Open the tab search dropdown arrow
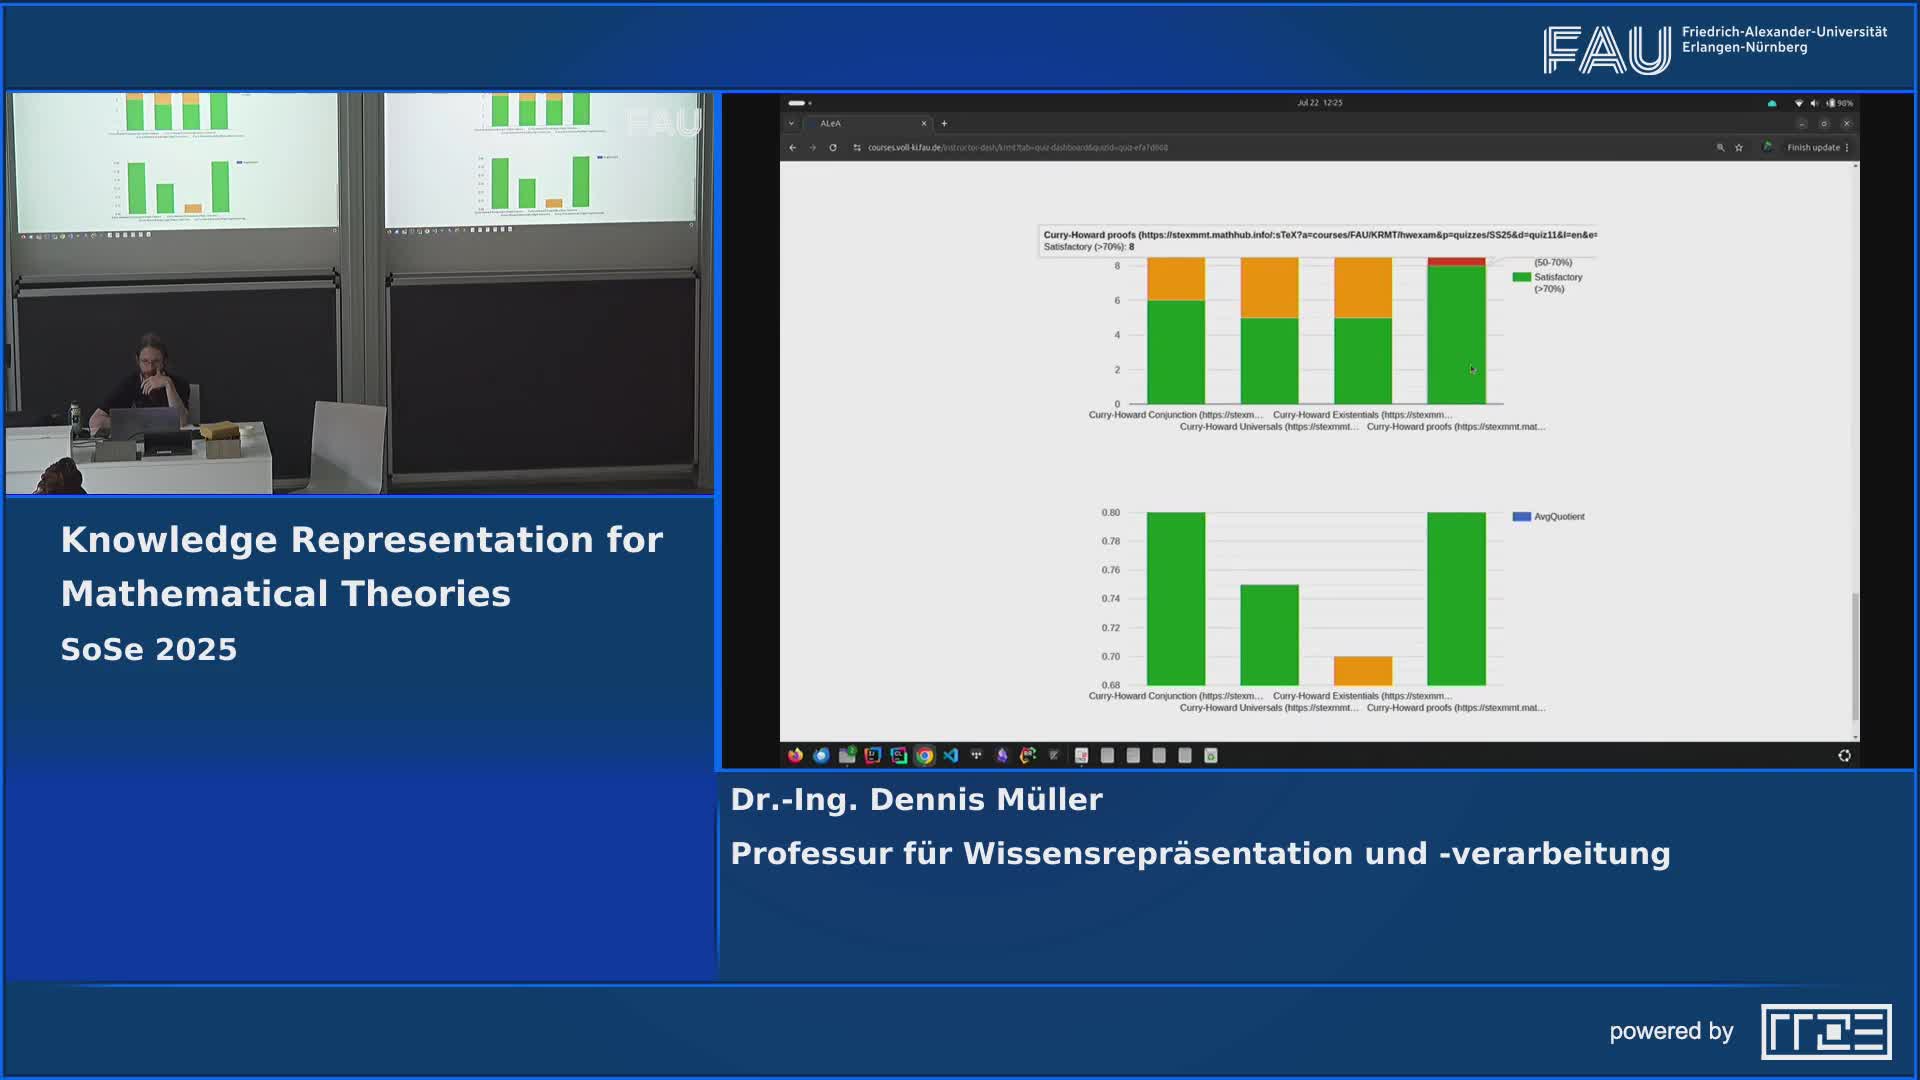1920x1080 pixels. (791, 124)
